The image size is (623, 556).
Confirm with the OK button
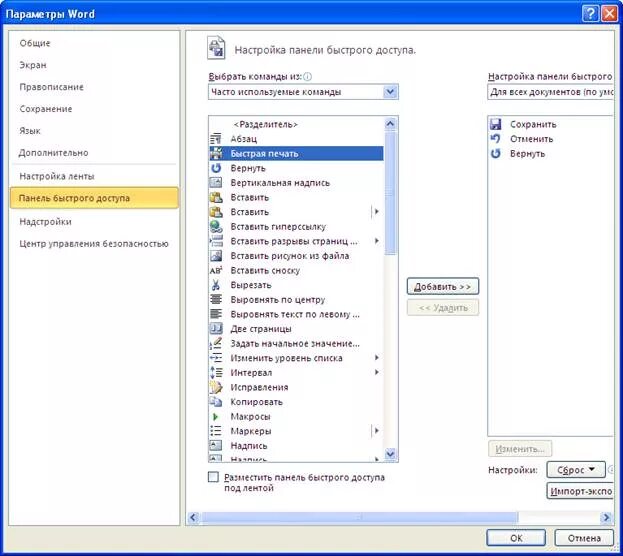[516, 538]
